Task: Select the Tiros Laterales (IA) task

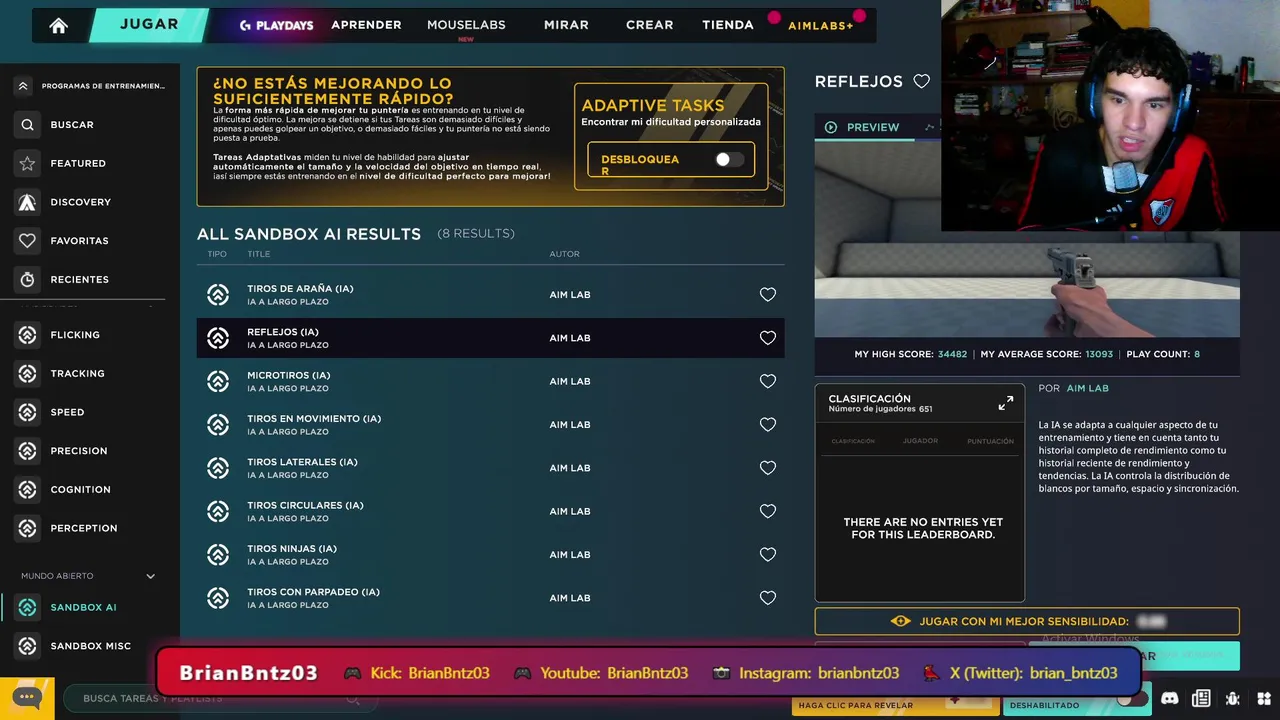Action: coord(490,468)
